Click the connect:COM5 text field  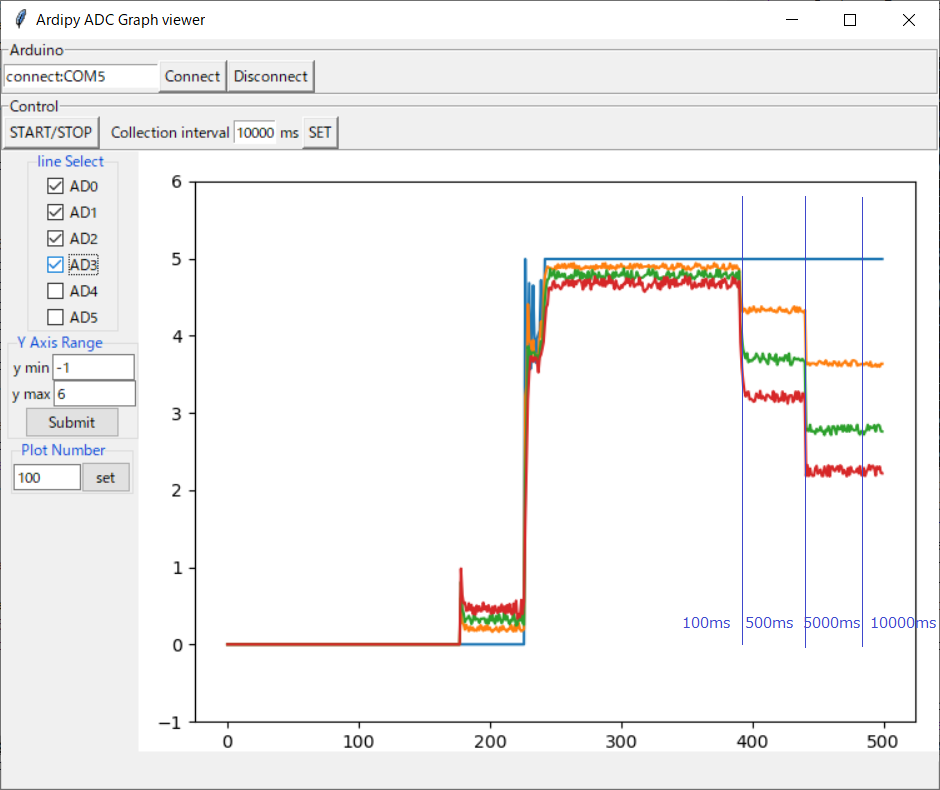point(79,76)
